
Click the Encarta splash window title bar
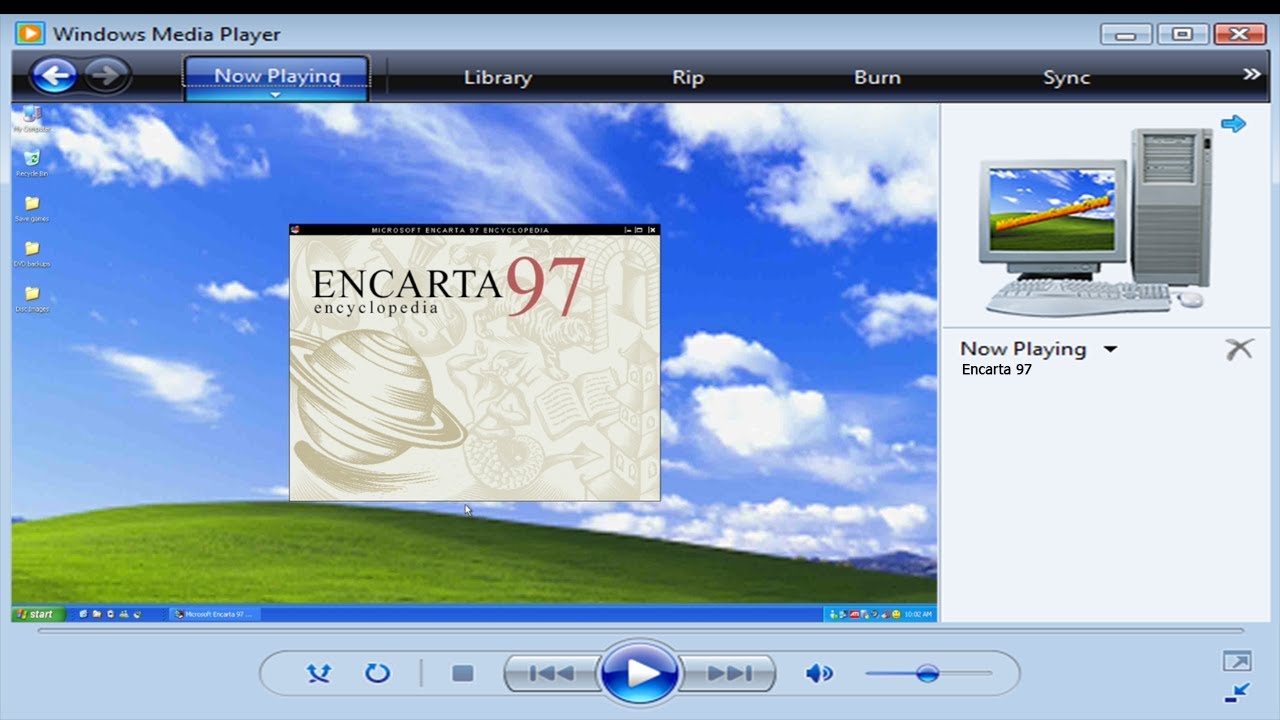click(460, 230)
